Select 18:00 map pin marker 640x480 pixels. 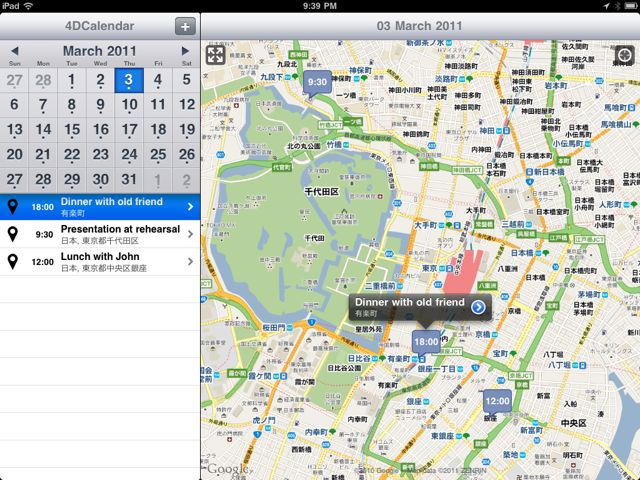[426, 343]
